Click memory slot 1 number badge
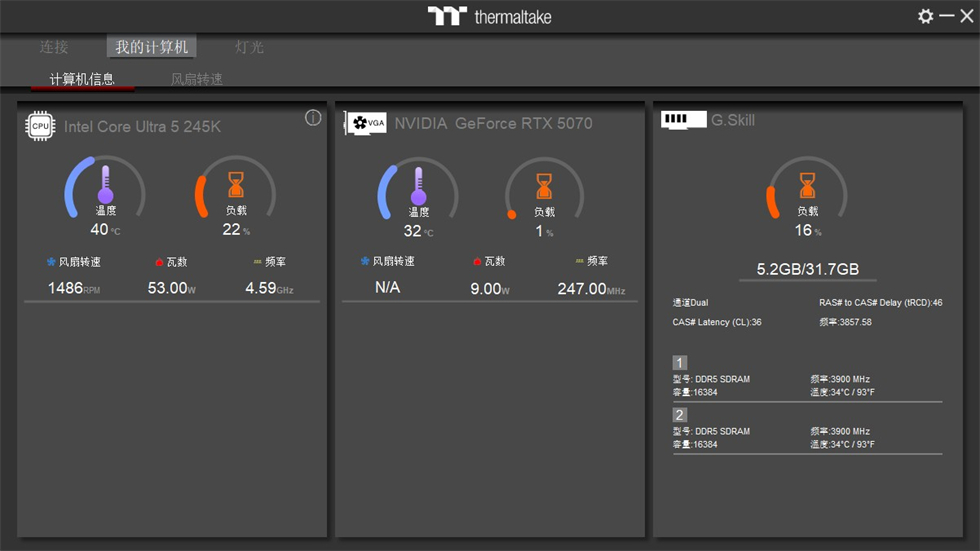 [x=680, y=362]
